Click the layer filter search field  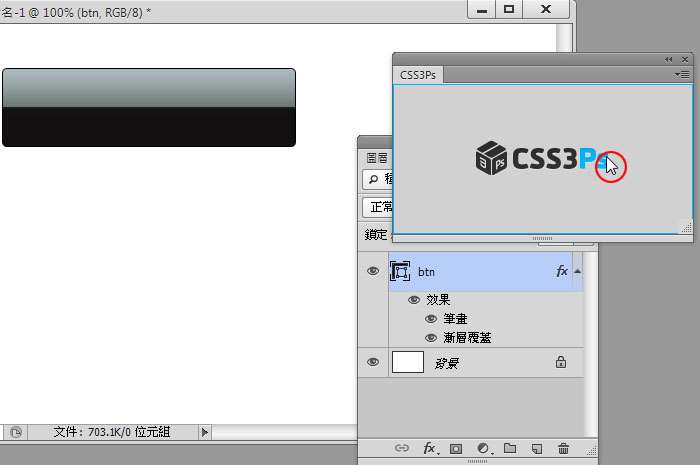[x=378, y=179]
